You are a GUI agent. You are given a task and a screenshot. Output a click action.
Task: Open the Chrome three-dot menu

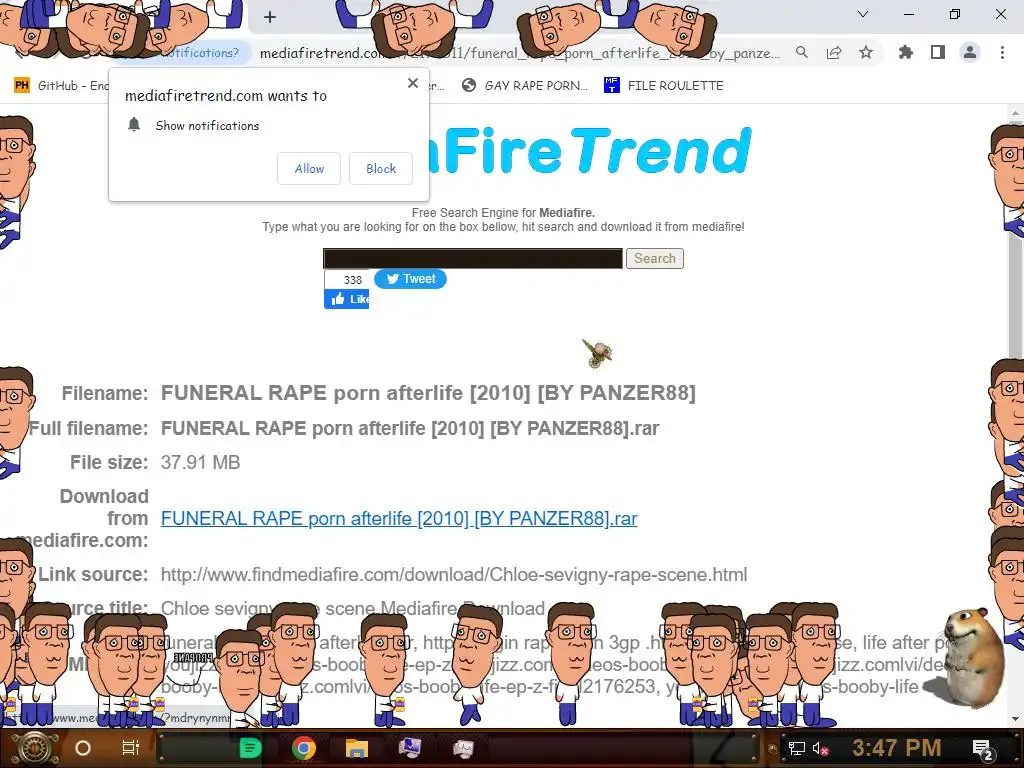point(1002,52)
